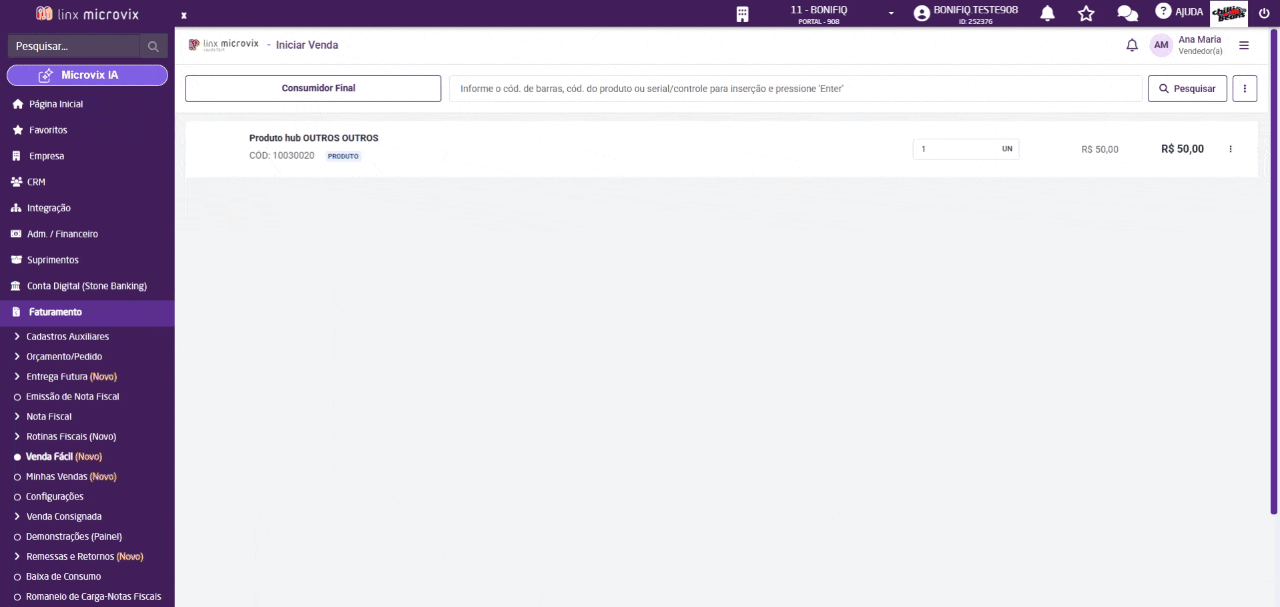This screenshot has height=607, width=1280.
Task: Click the total R$ 50,00 in bold
Action: tap(1182, 149)
